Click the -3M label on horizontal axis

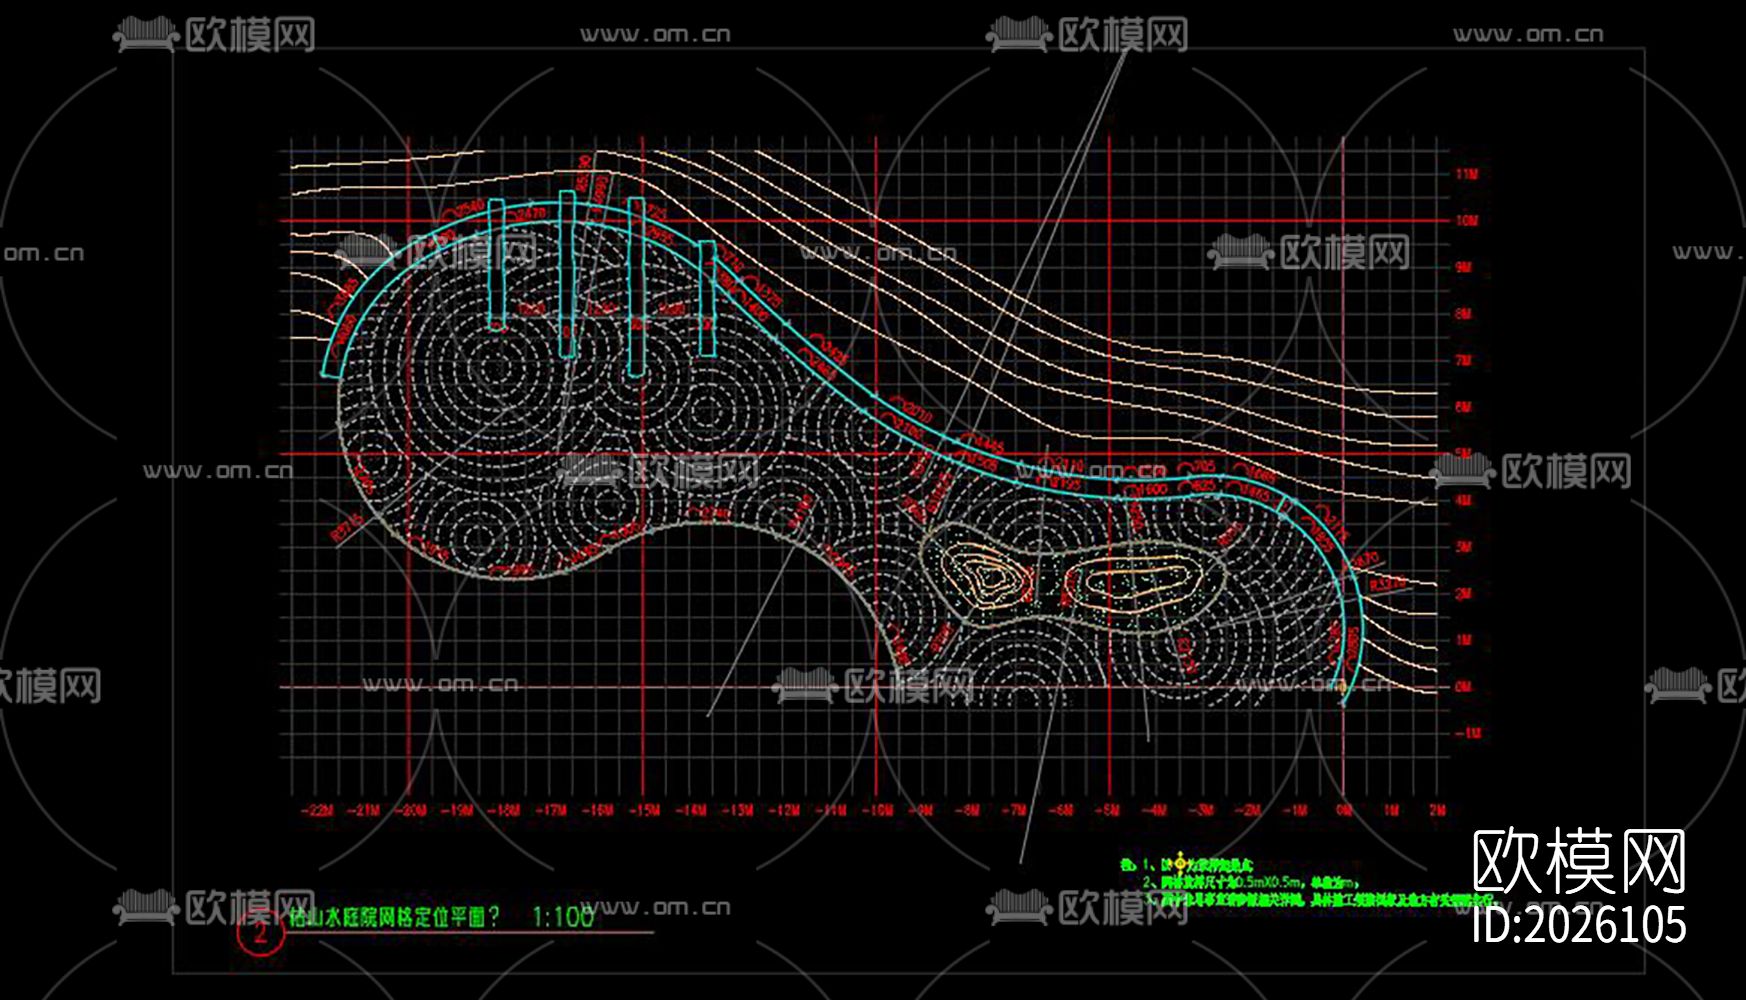pyautogui.click(x=1200, y=810)
